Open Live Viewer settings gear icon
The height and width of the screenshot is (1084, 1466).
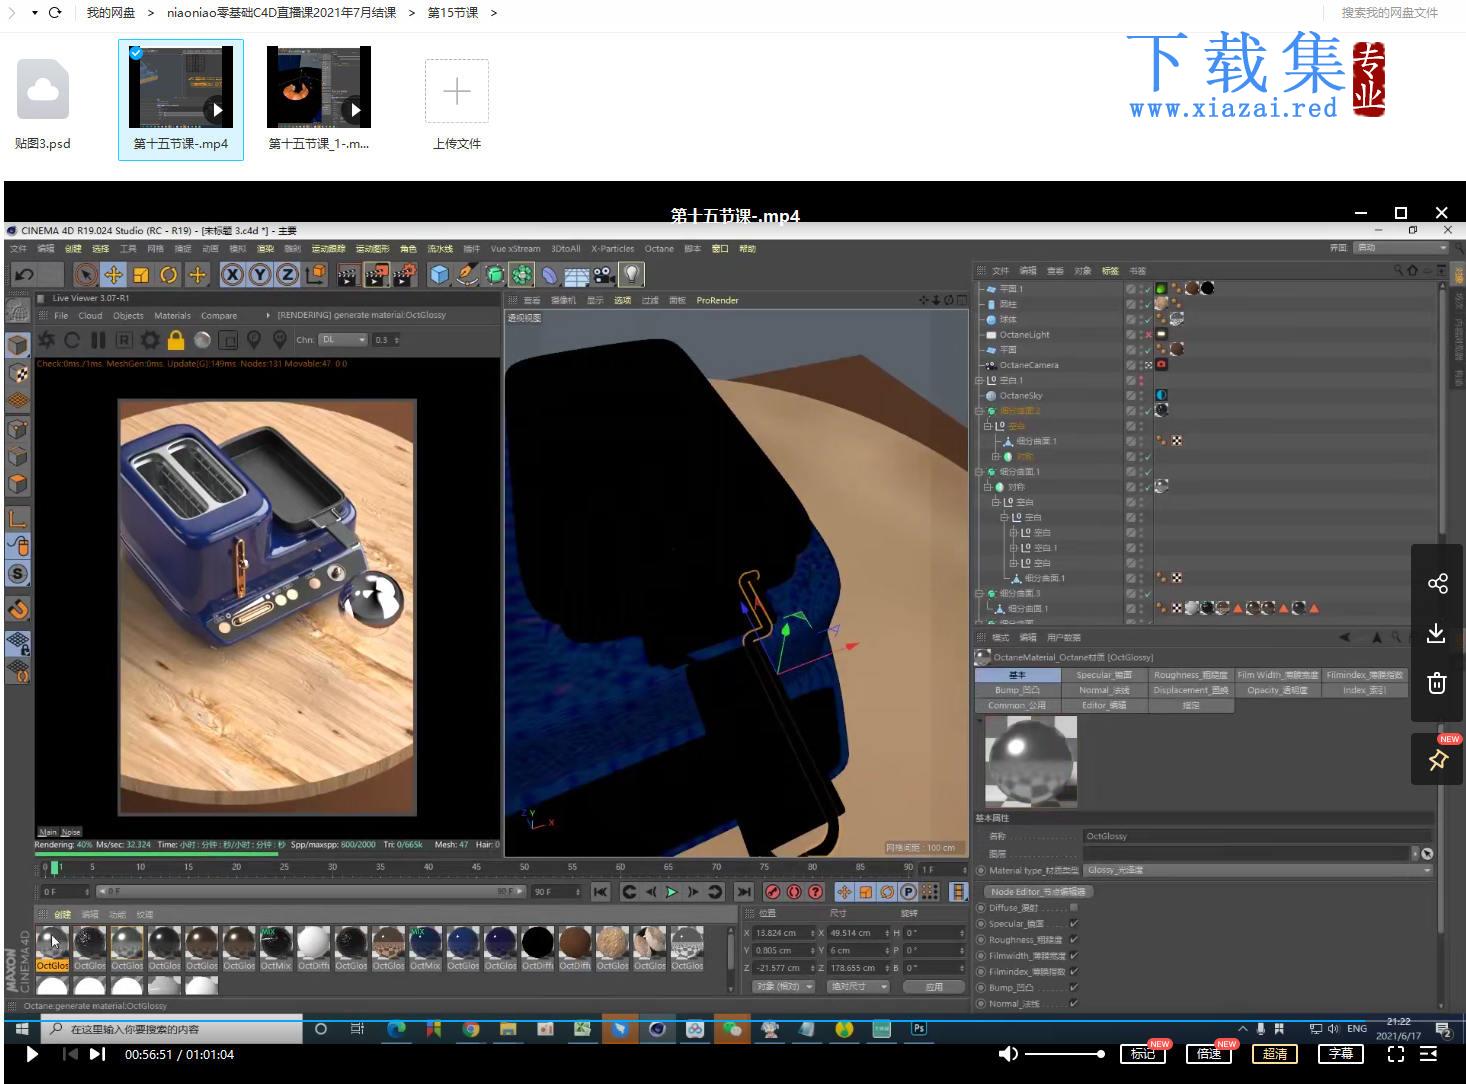[150, 340]
